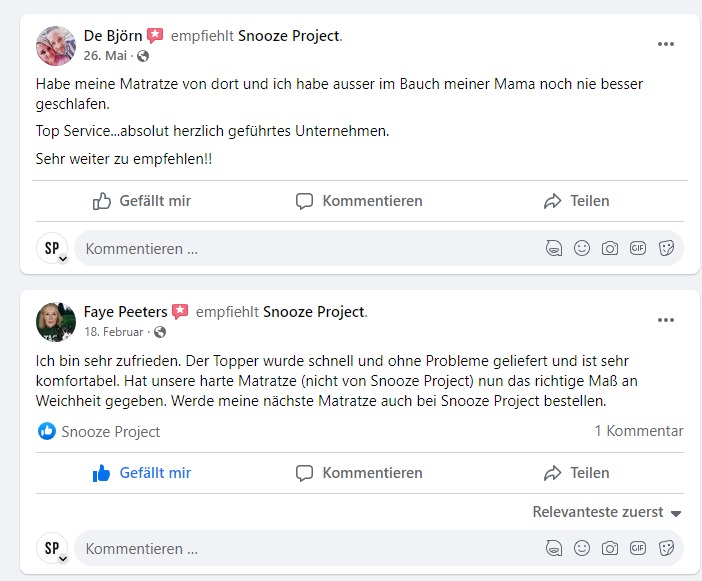Open De Björn's profile picture
This screenshot has width=702, height=581.
(56, 46)
